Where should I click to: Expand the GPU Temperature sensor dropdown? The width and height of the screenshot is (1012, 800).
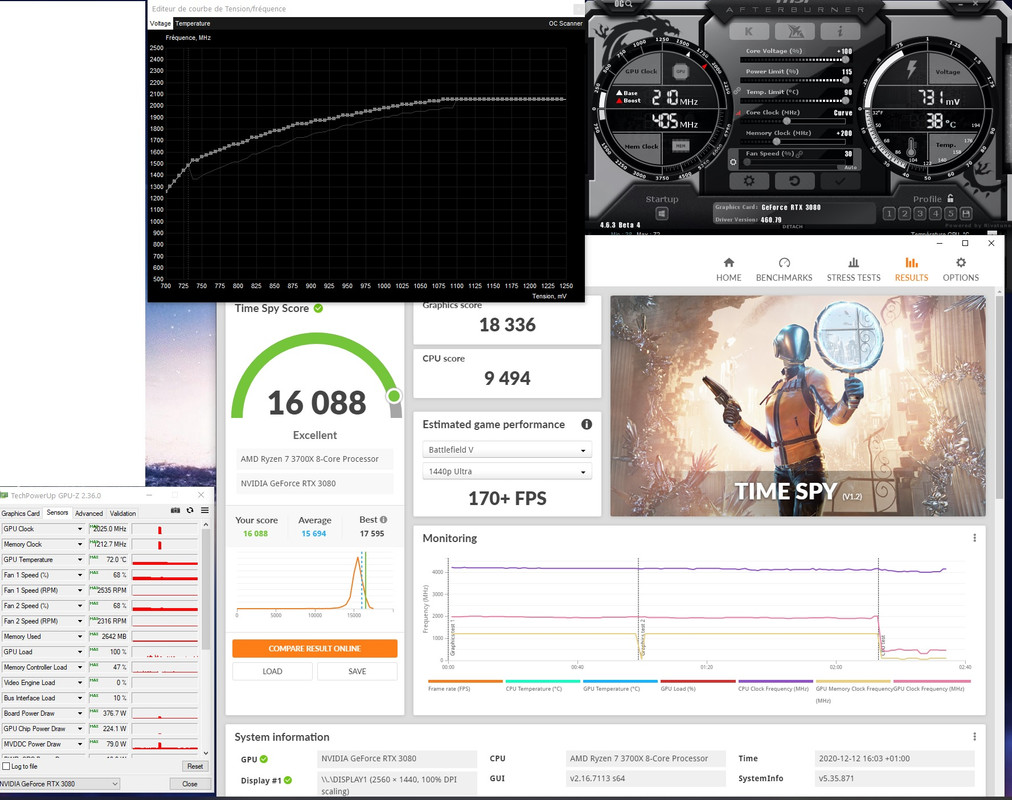(80, 560)
